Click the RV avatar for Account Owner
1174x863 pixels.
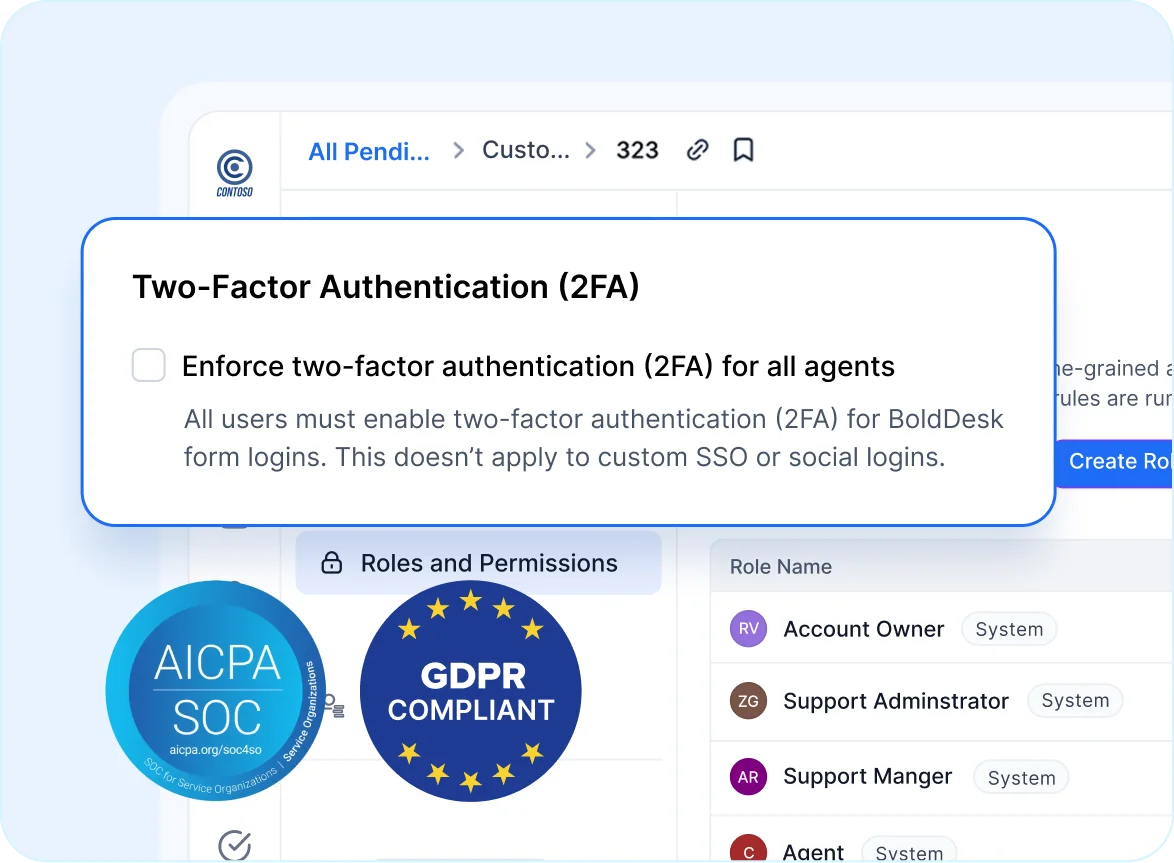748,629
